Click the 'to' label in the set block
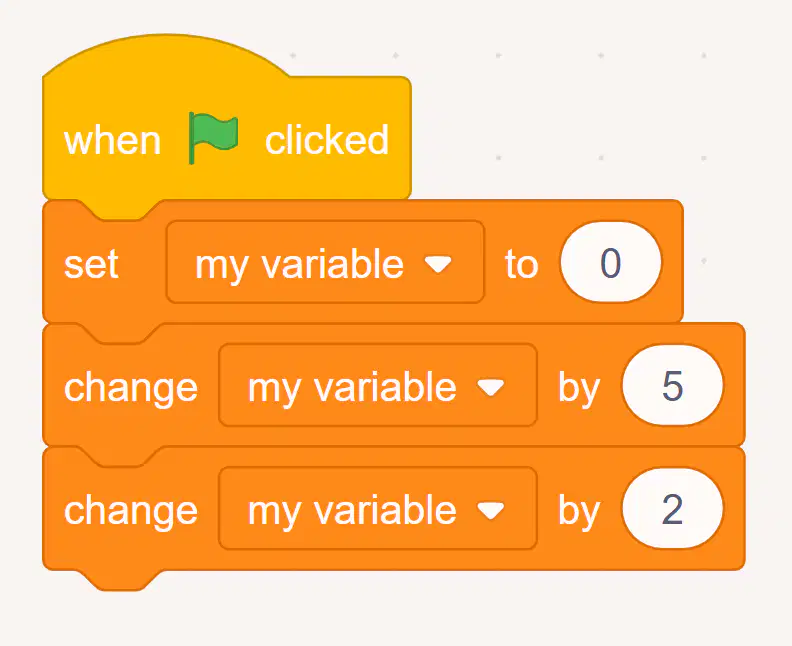This screenshot has height=646, width=792. point(522,264)
